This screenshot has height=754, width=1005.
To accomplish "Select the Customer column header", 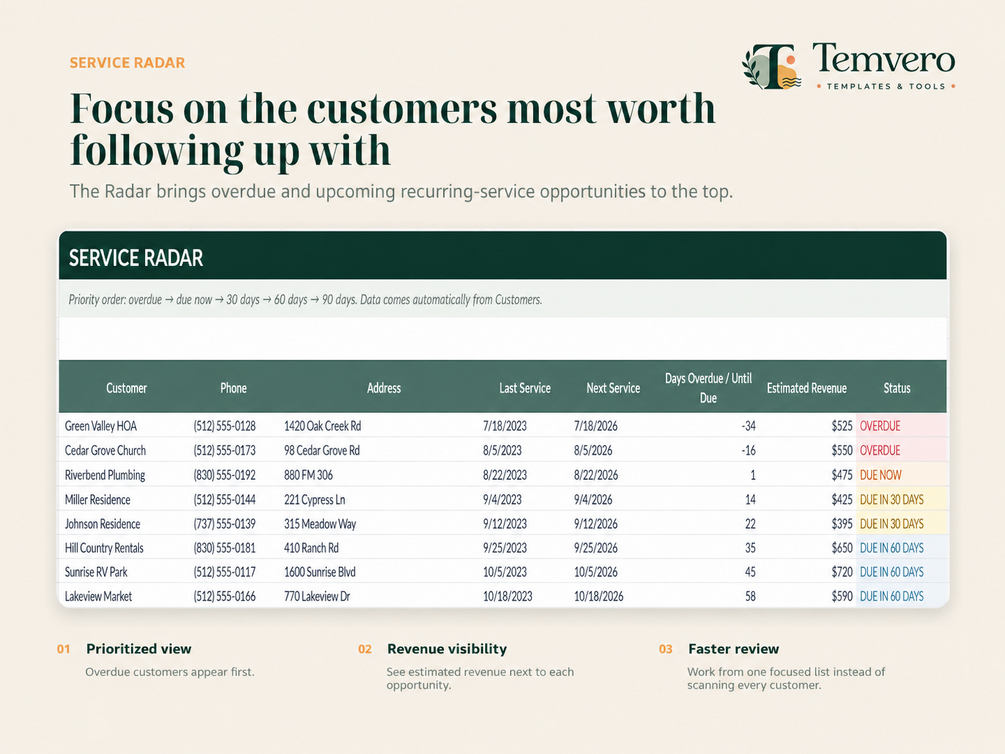I will pyautogui.click(x=126, y=388).
